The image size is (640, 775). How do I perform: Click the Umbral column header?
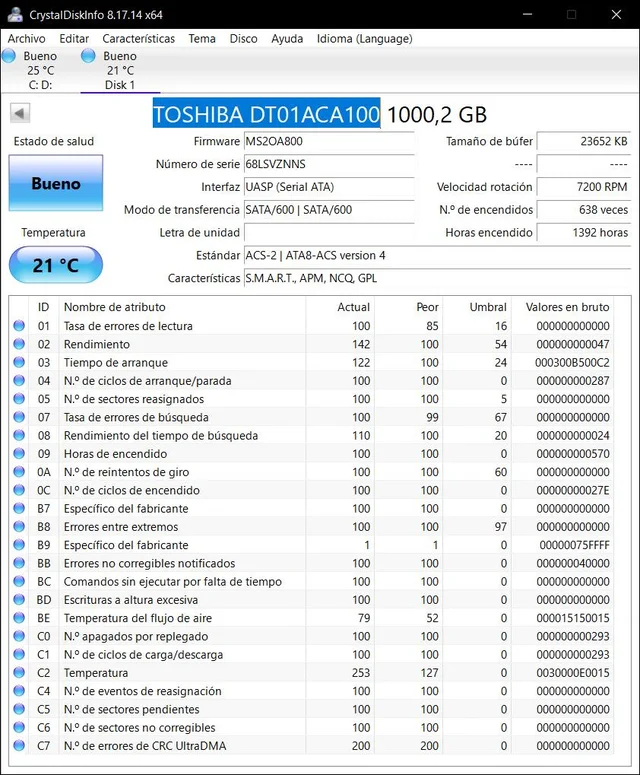(x=477, y=307)
